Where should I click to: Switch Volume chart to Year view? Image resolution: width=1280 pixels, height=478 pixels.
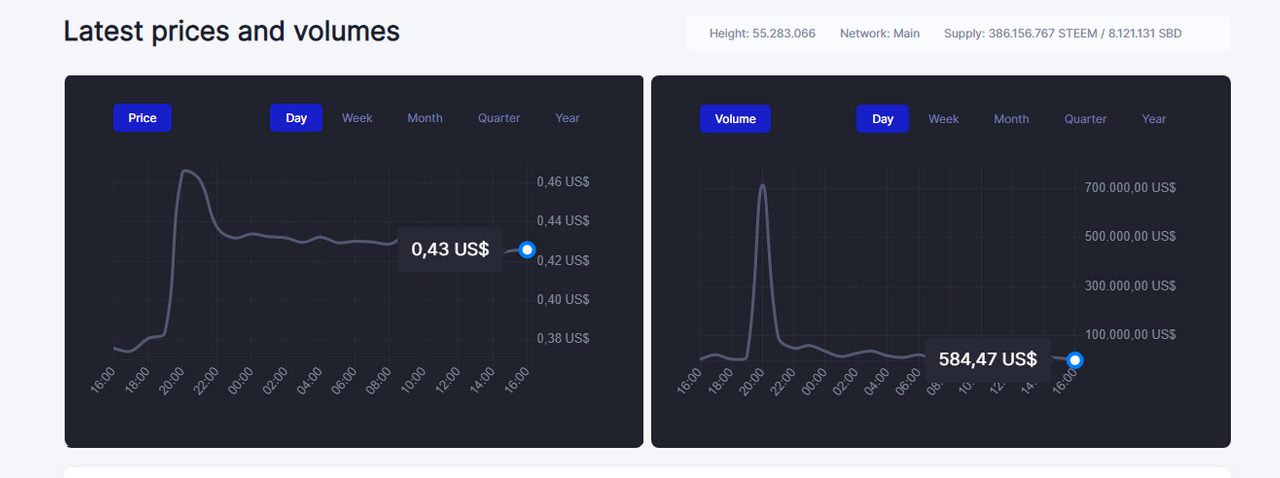1154,119
